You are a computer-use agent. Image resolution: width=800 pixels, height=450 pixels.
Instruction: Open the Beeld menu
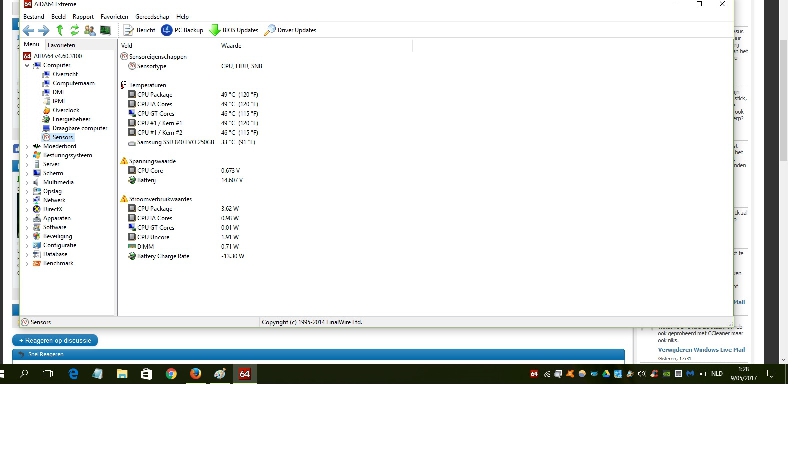58,17
